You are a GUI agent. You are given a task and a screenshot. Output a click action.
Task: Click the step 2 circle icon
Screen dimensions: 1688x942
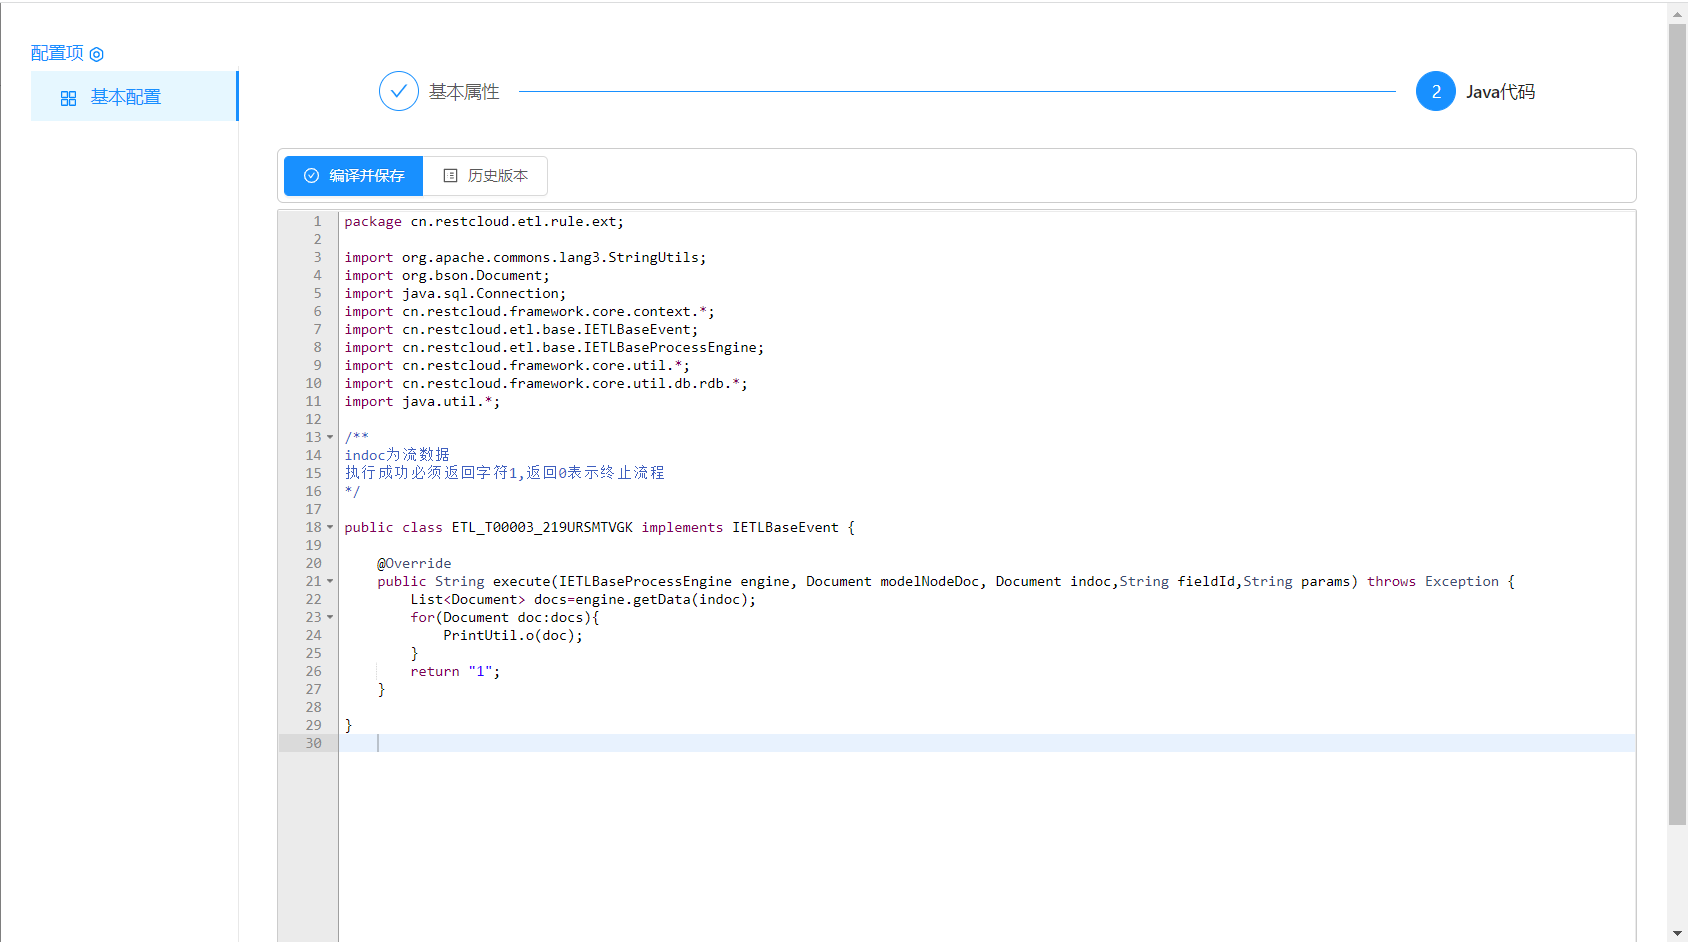(x=1435, y=91)
